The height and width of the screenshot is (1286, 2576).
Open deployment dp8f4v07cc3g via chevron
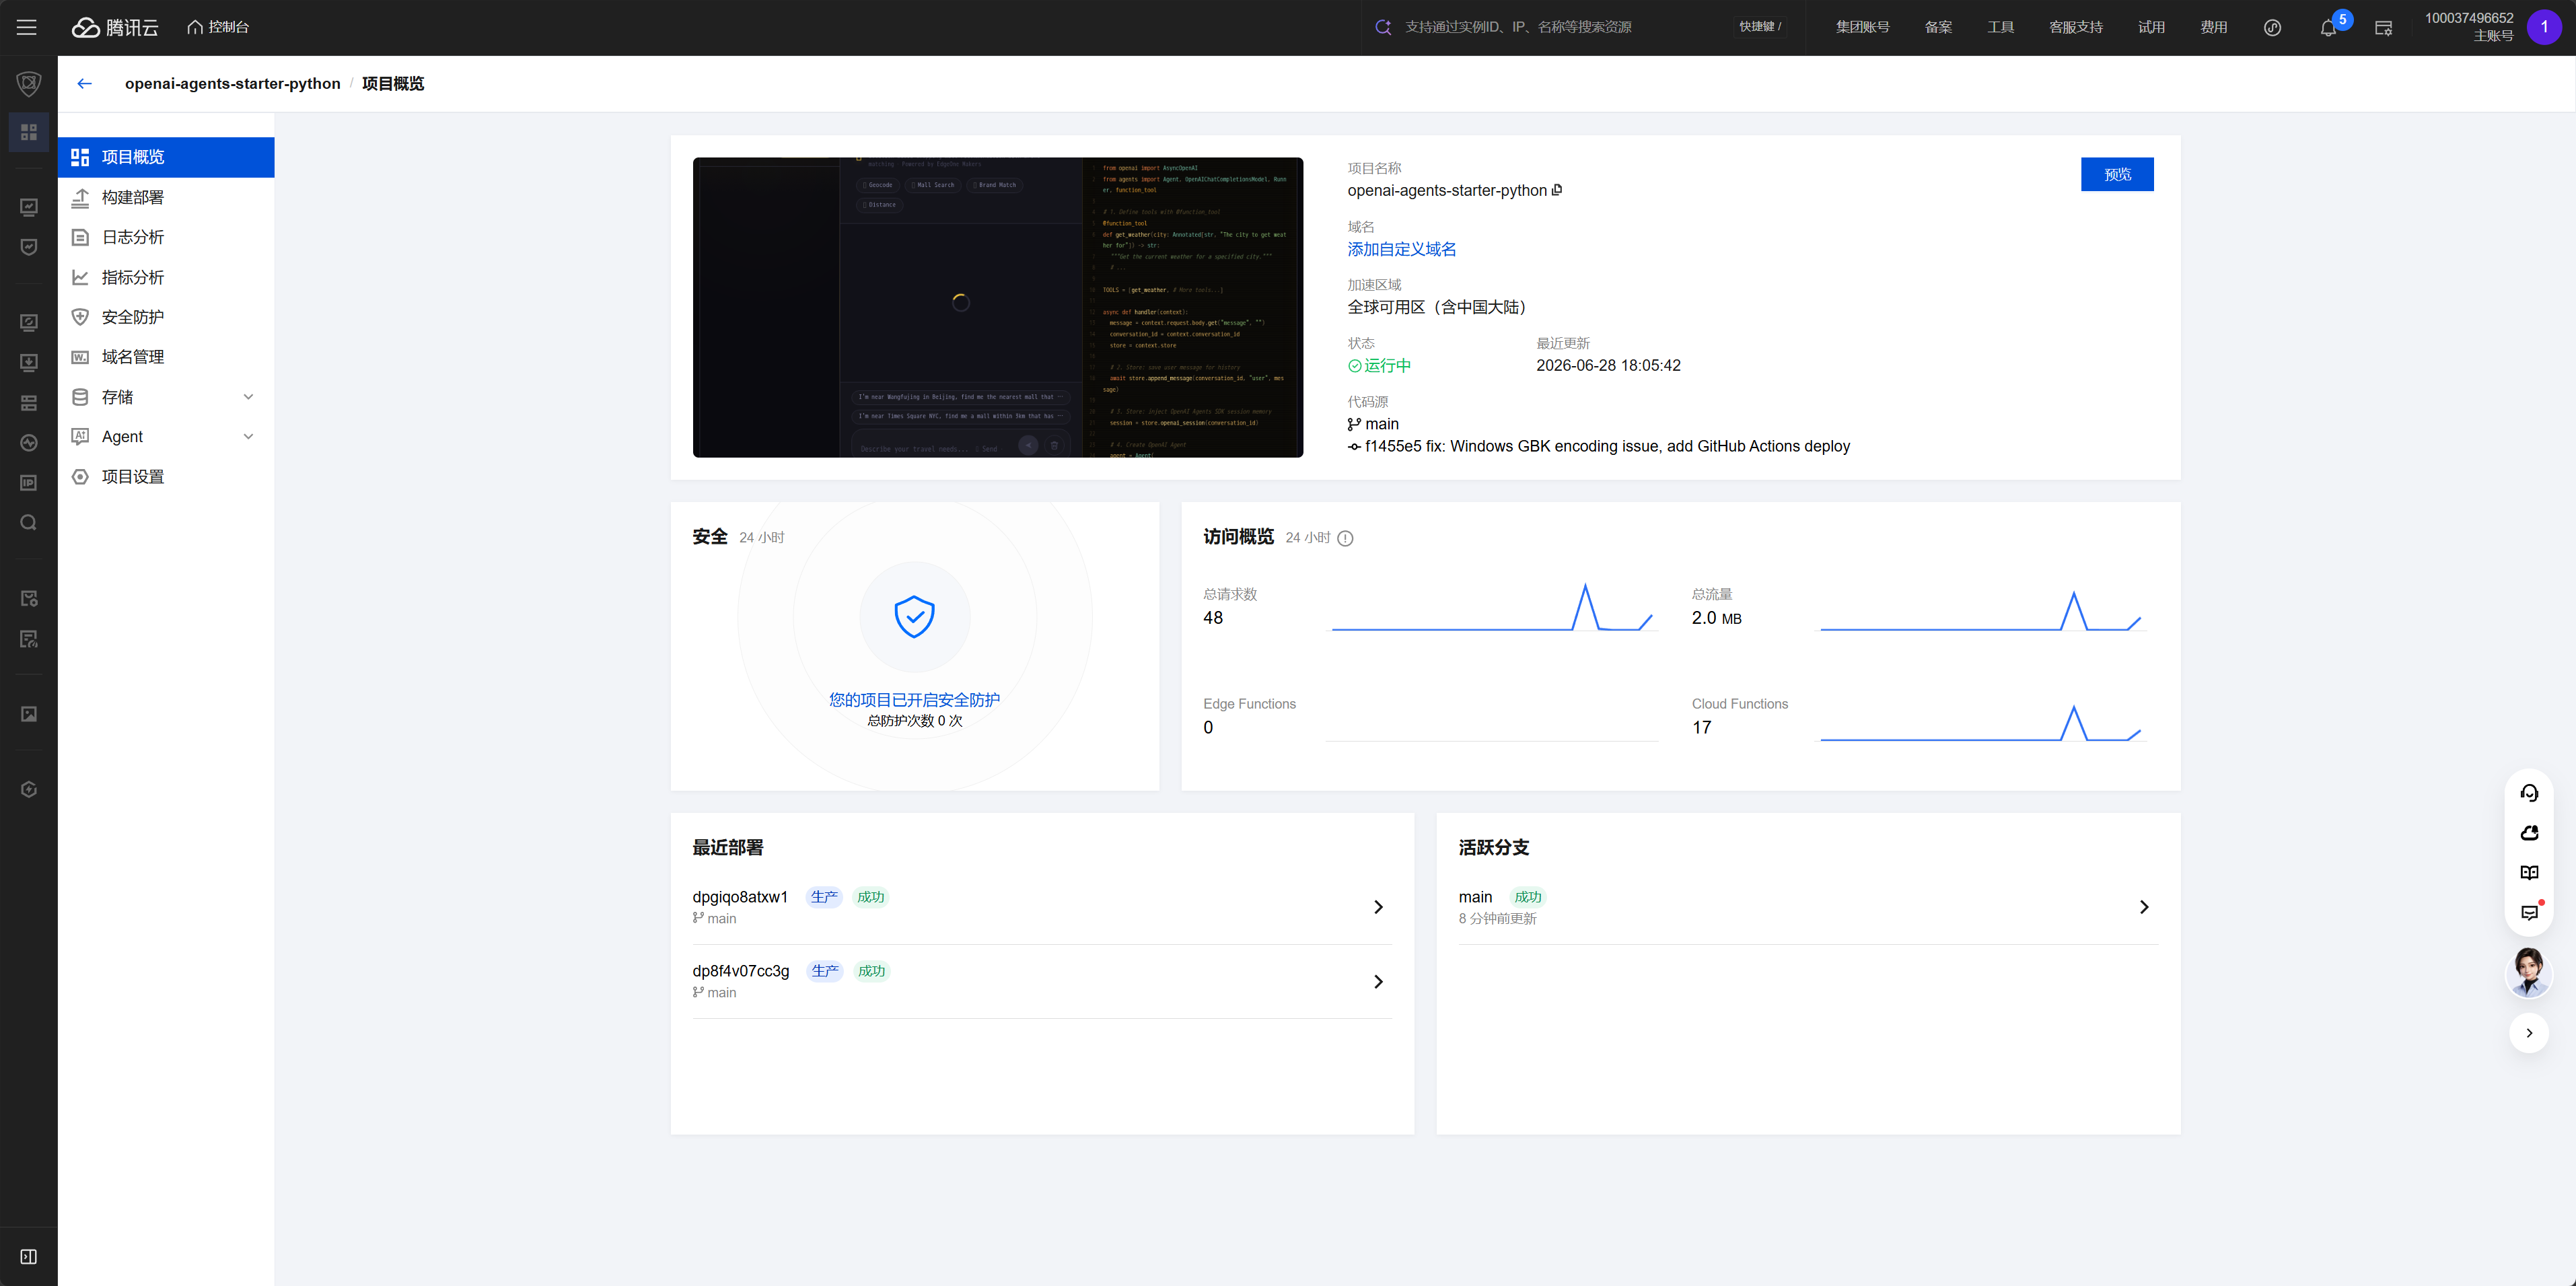point(1378,982)
